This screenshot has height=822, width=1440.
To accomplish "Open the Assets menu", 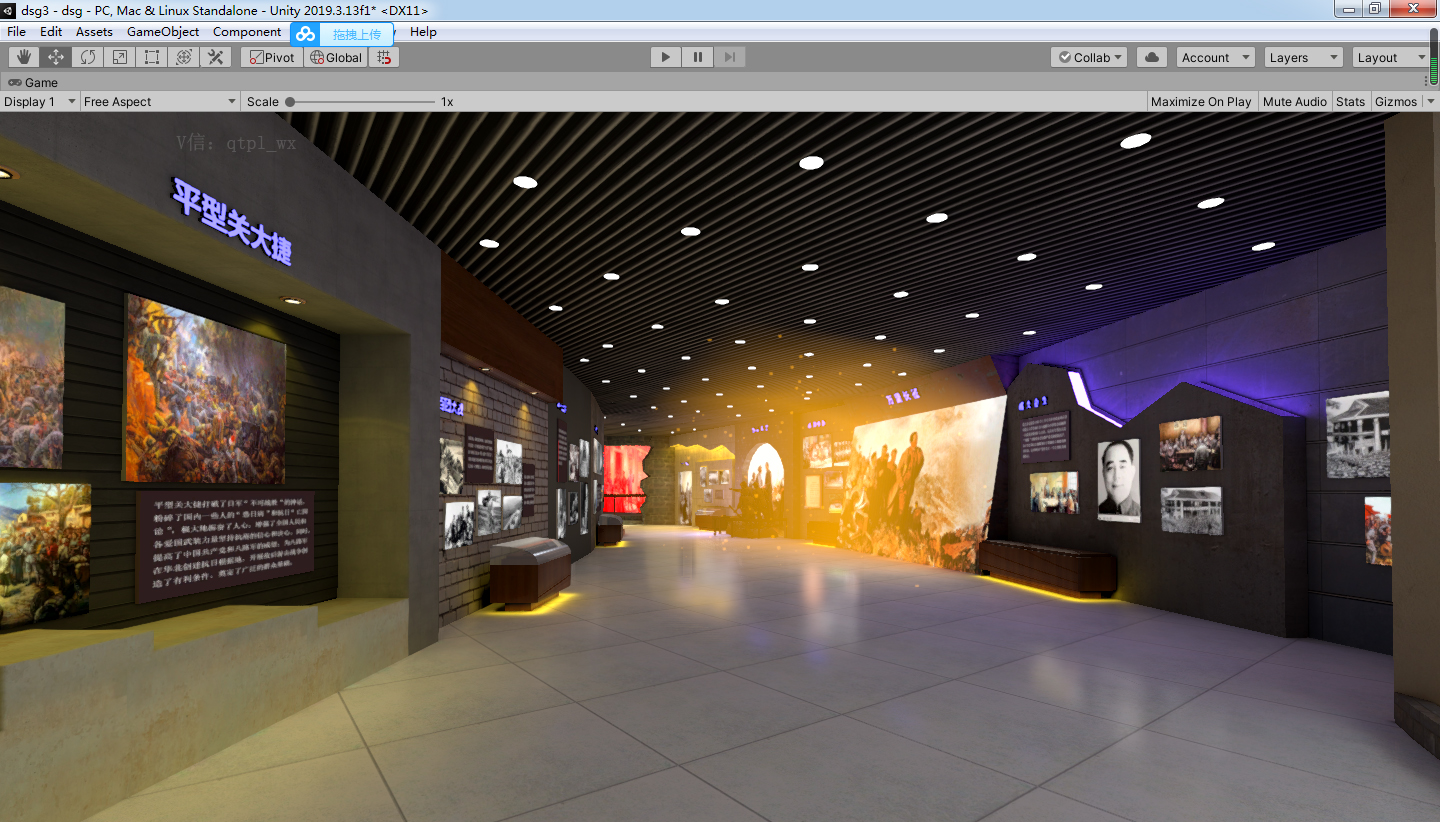I will [94, 32].
